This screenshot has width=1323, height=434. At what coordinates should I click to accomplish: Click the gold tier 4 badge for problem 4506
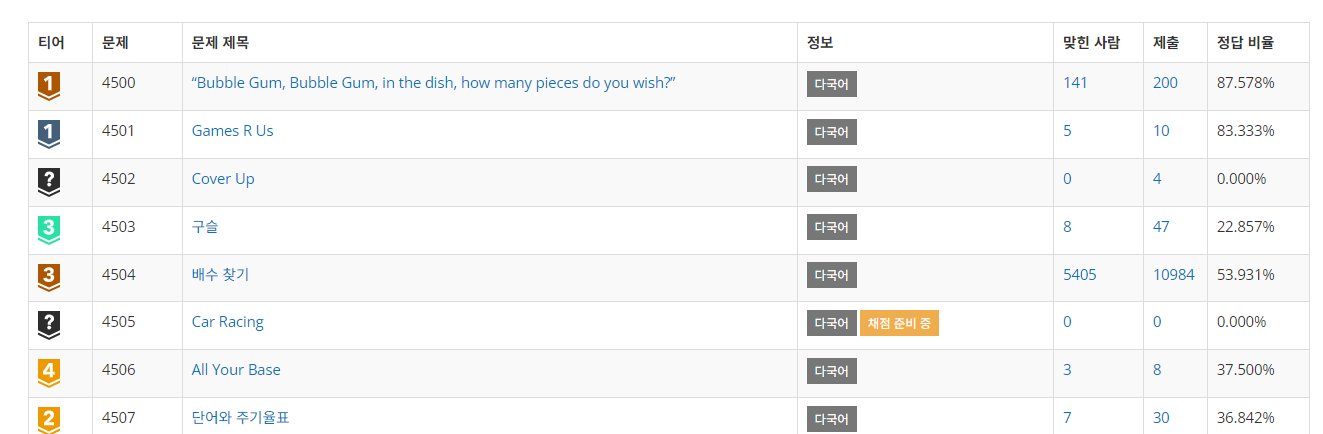pos(49,372)
